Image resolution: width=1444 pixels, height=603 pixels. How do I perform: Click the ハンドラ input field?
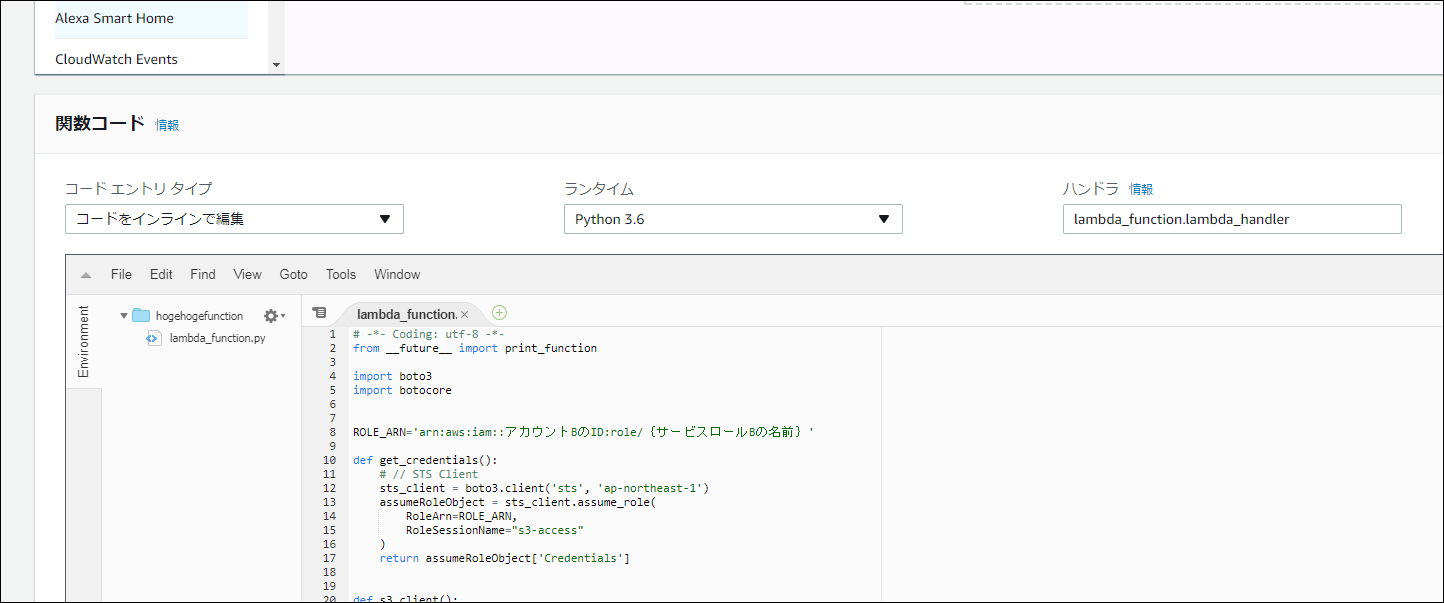(1232, 219)
